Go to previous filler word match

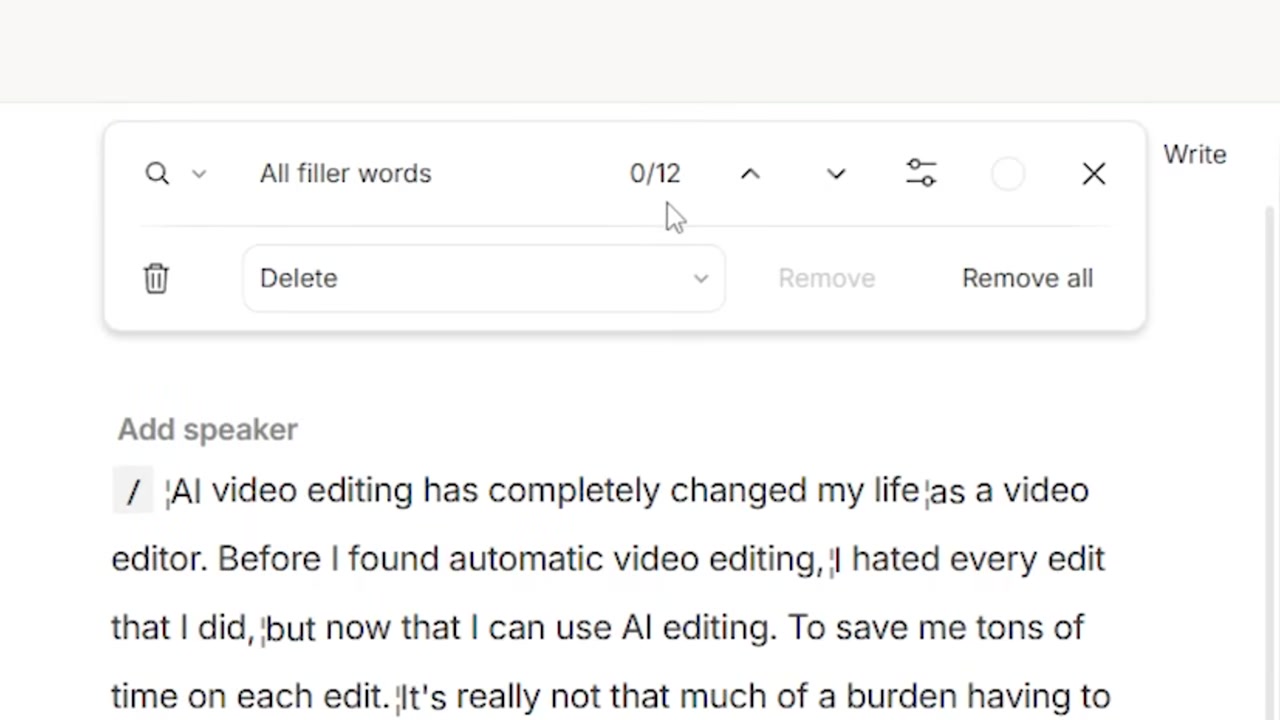pyautogui.click(x=750, y=174)
